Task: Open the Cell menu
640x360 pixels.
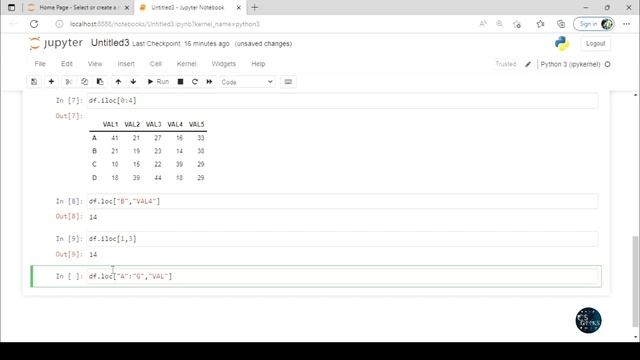Action: point(156,64)
